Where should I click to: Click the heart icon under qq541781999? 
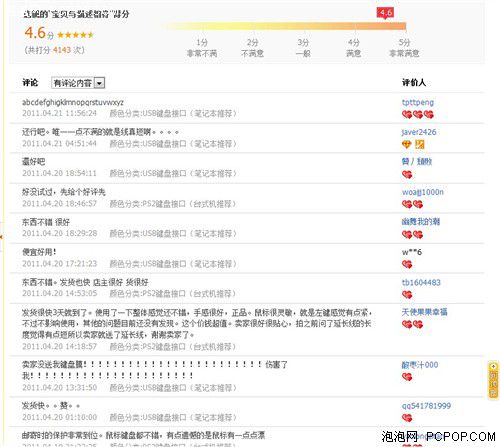(407, 418)
